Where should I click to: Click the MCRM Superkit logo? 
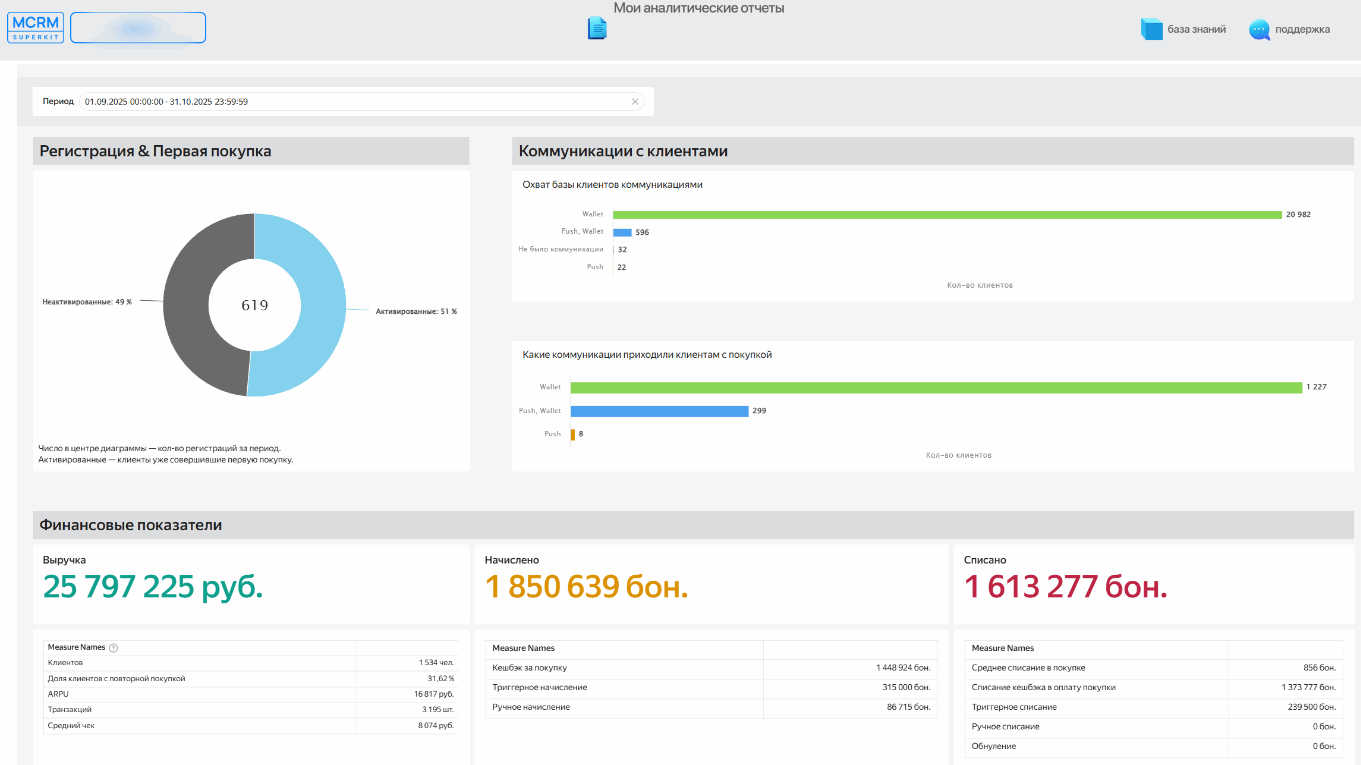coord(35,28)
